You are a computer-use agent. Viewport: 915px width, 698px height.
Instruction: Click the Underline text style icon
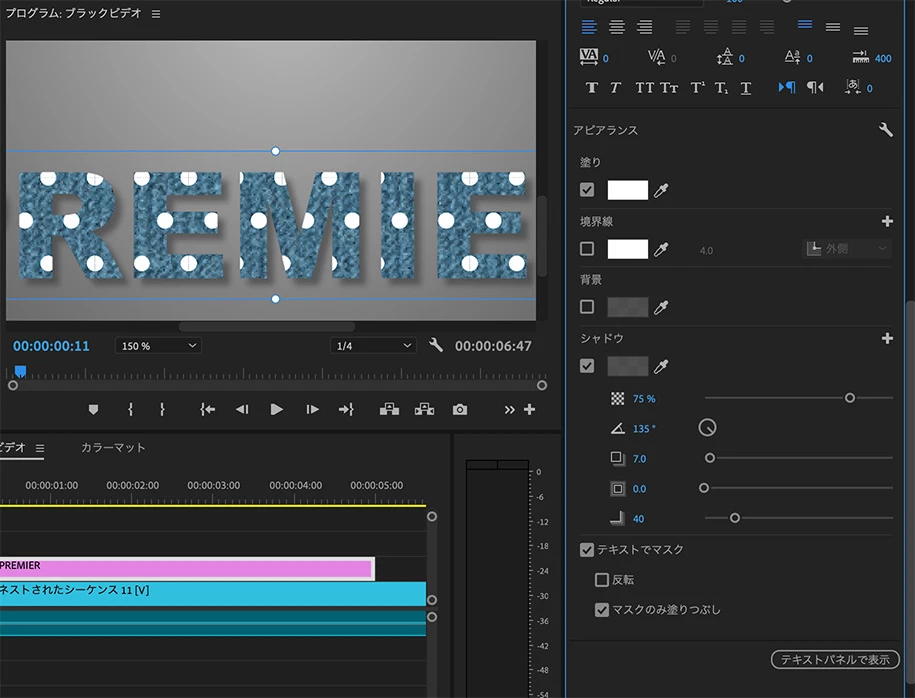tap(746, 88)
